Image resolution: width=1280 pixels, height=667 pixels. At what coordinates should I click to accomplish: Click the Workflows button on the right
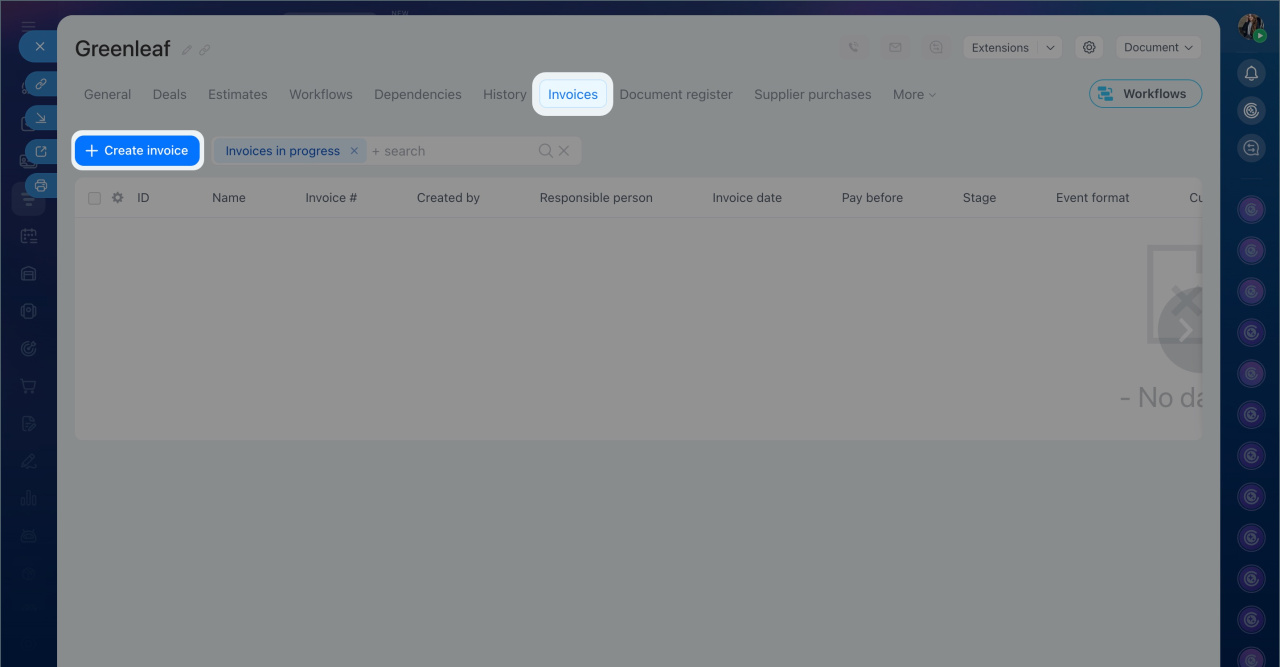point(1145,94)
